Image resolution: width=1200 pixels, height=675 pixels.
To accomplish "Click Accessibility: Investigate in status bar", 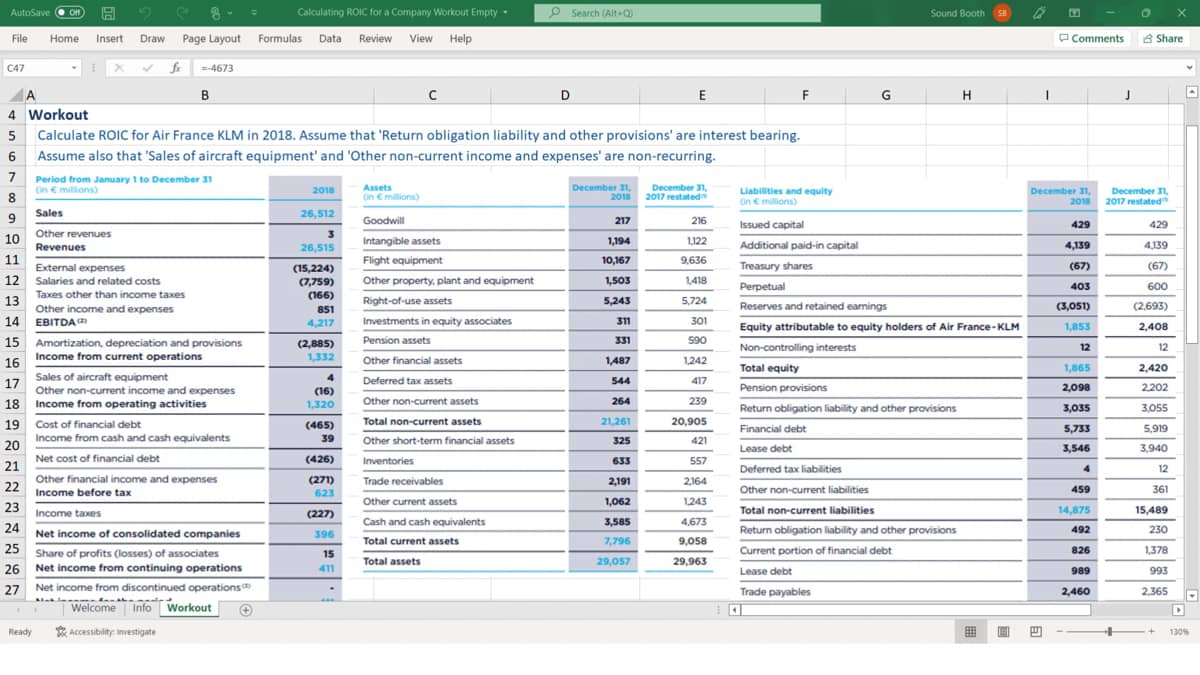I will click(106, 632).
